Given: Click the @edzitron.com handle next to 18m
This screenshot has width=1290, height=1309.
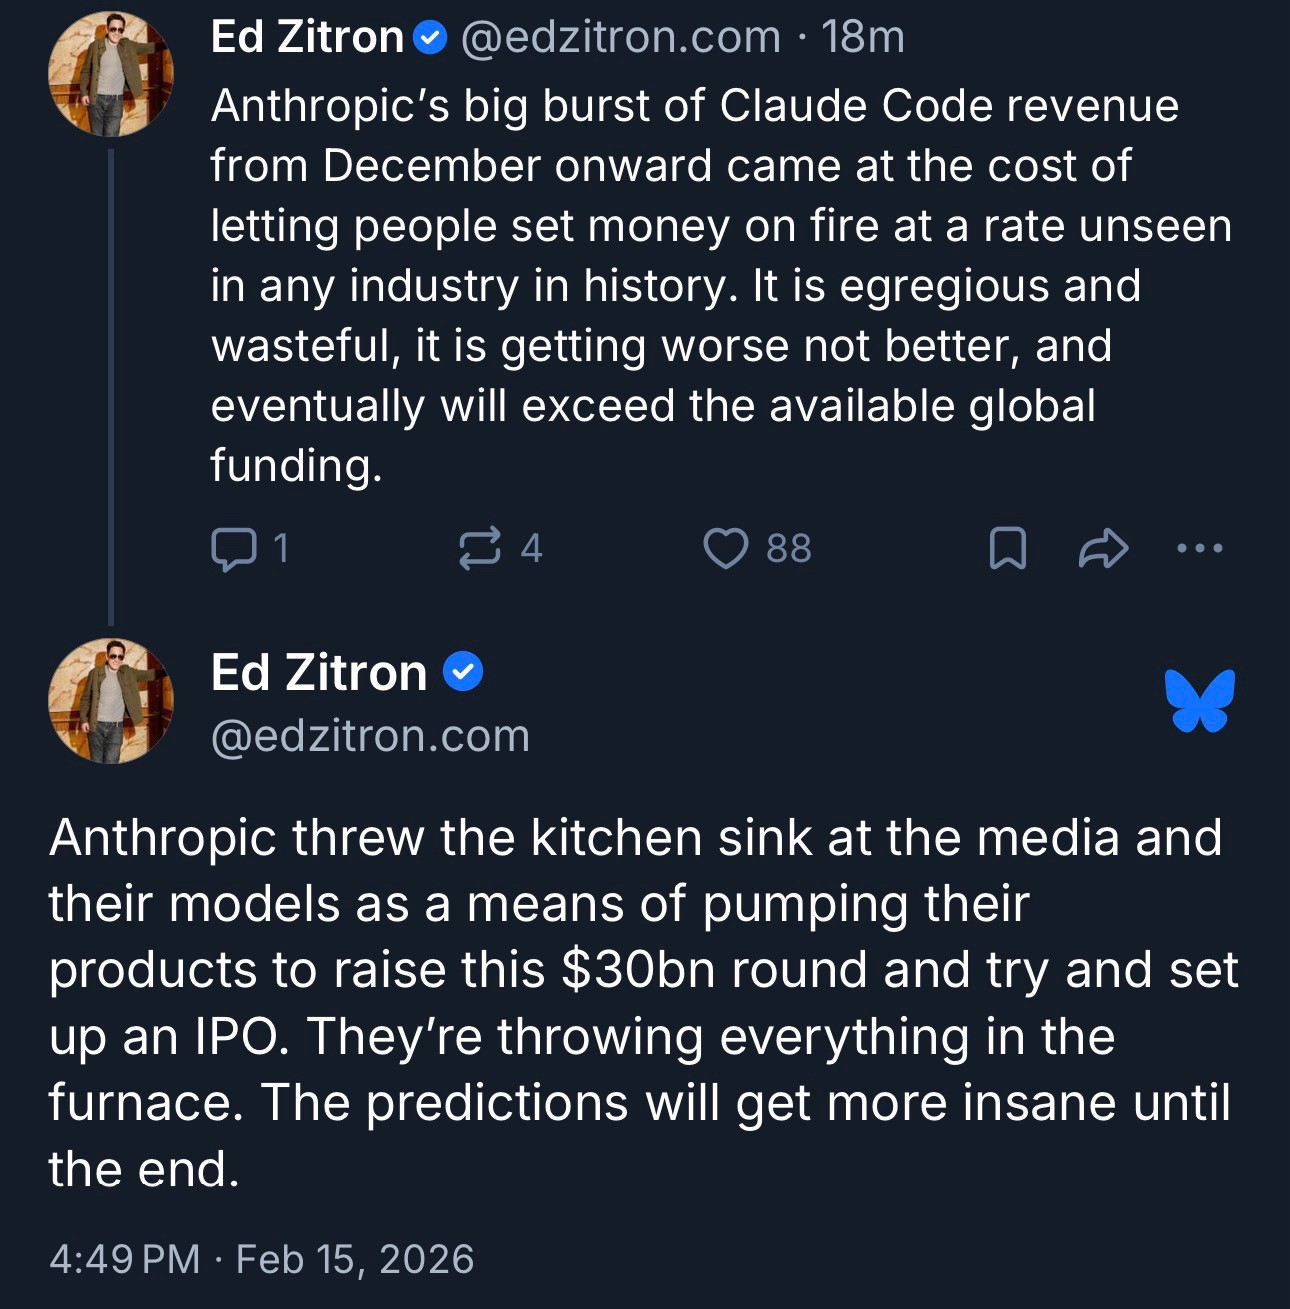Looking at the screenshot, I should [x=620, y=38].
